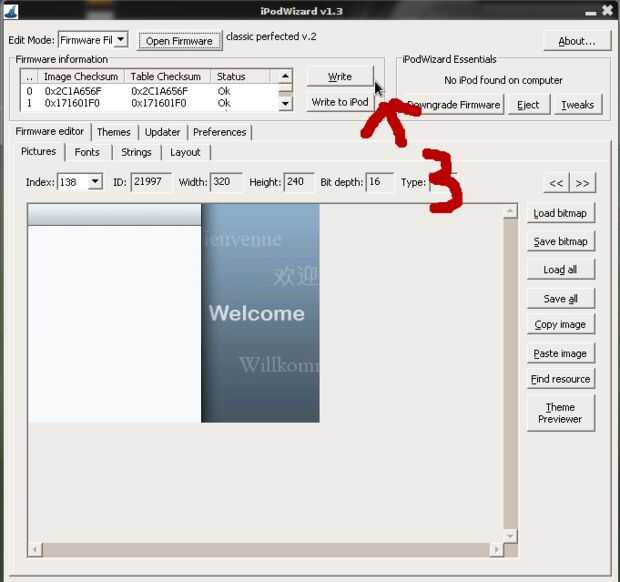
Task: Click firmware list scroll up arrow
Action: click(285, 76)
